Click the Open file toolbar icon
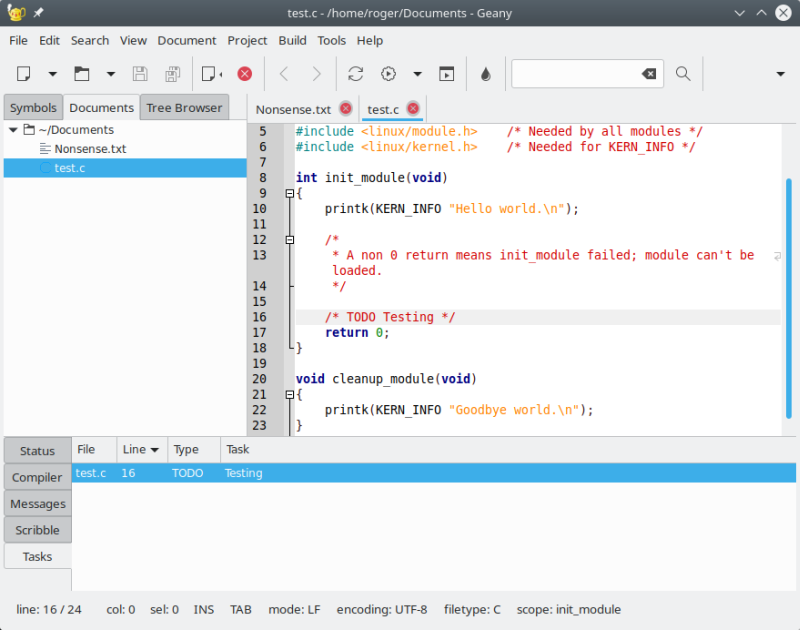The height and width of the screenshot is (630, 800). tap(82, 74)
